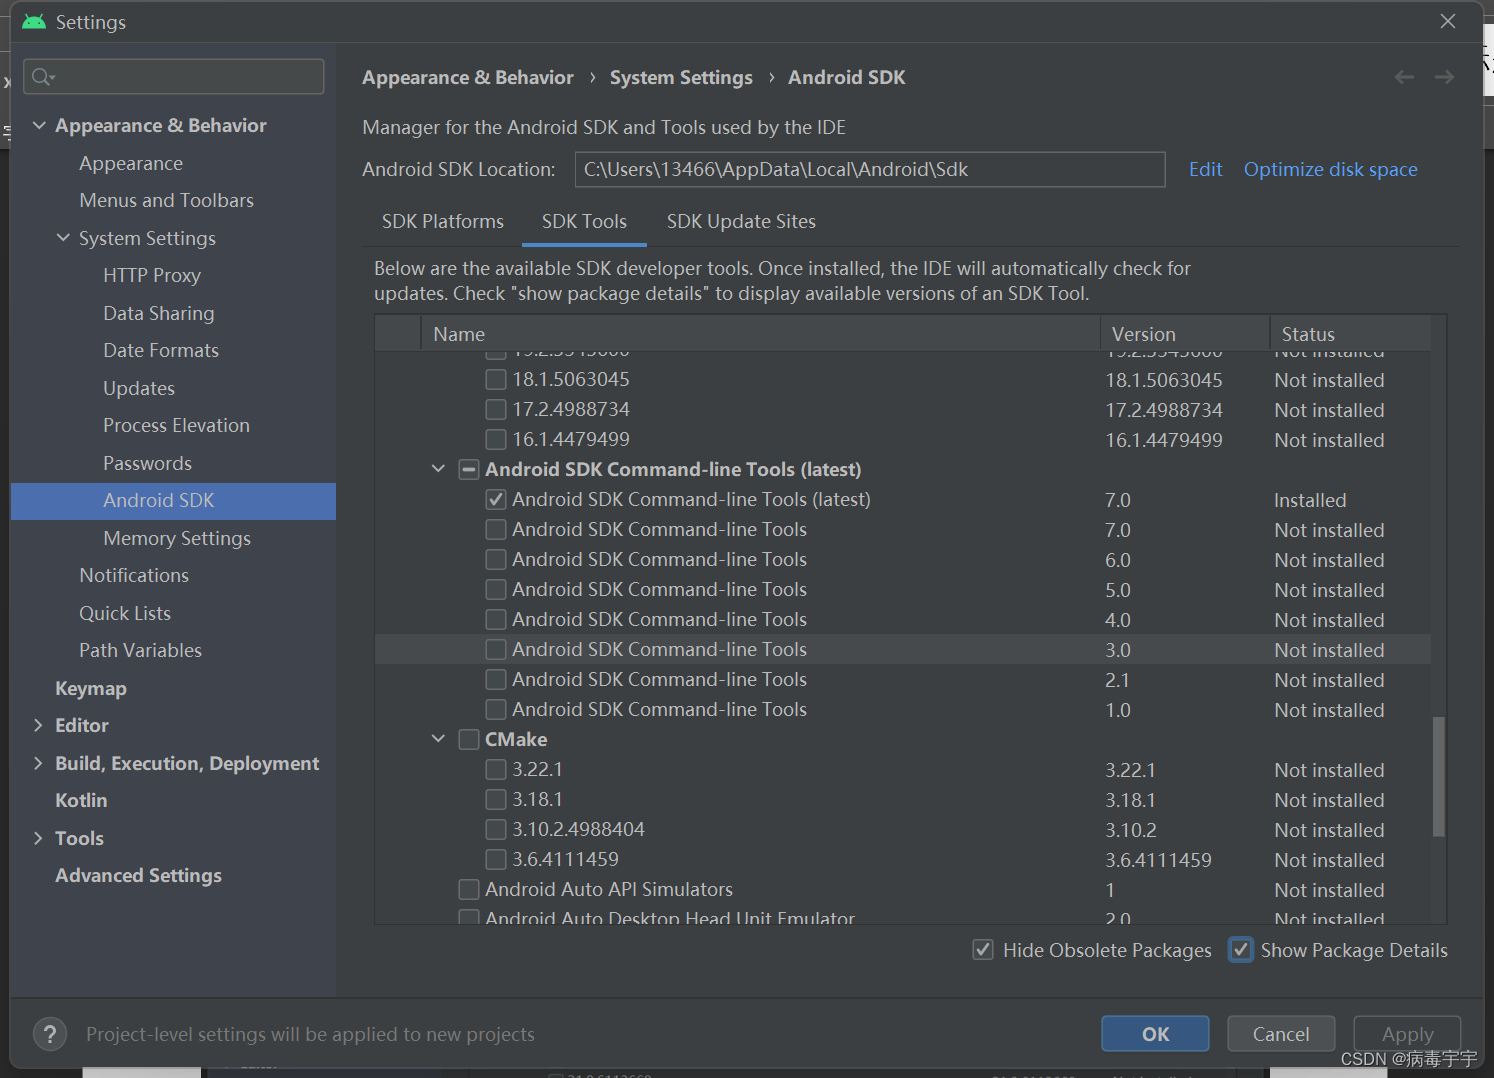1494x1078 pixels.
Task: Click the search magnifier icon in settings
Action: pyautogui.click(x=41, y=77)
